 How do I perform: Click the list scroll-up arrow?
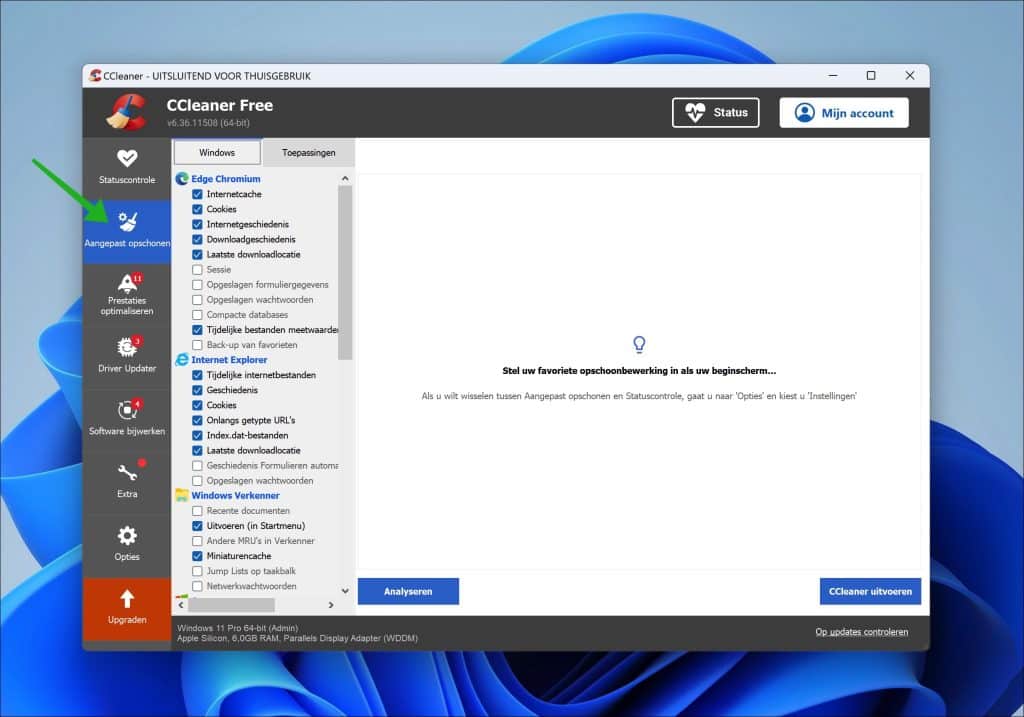click(345, 178)
